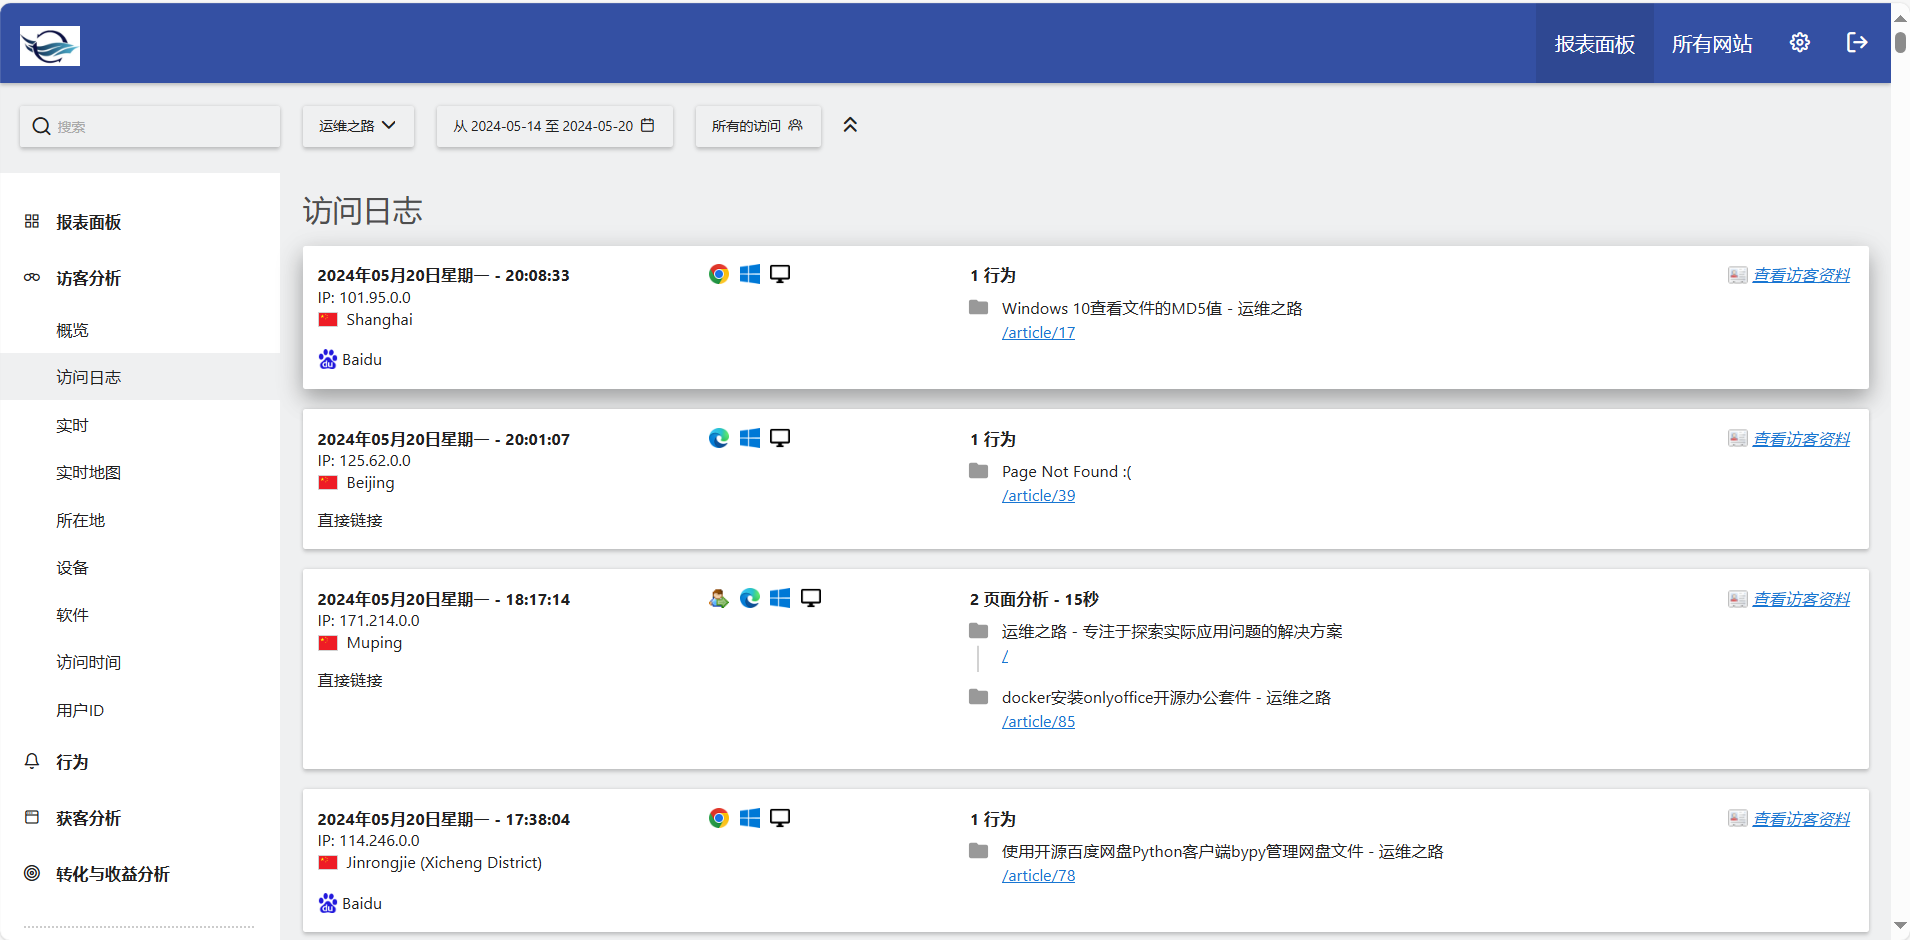Click the page vertical scrollbar thumb

coord(1900,42)
